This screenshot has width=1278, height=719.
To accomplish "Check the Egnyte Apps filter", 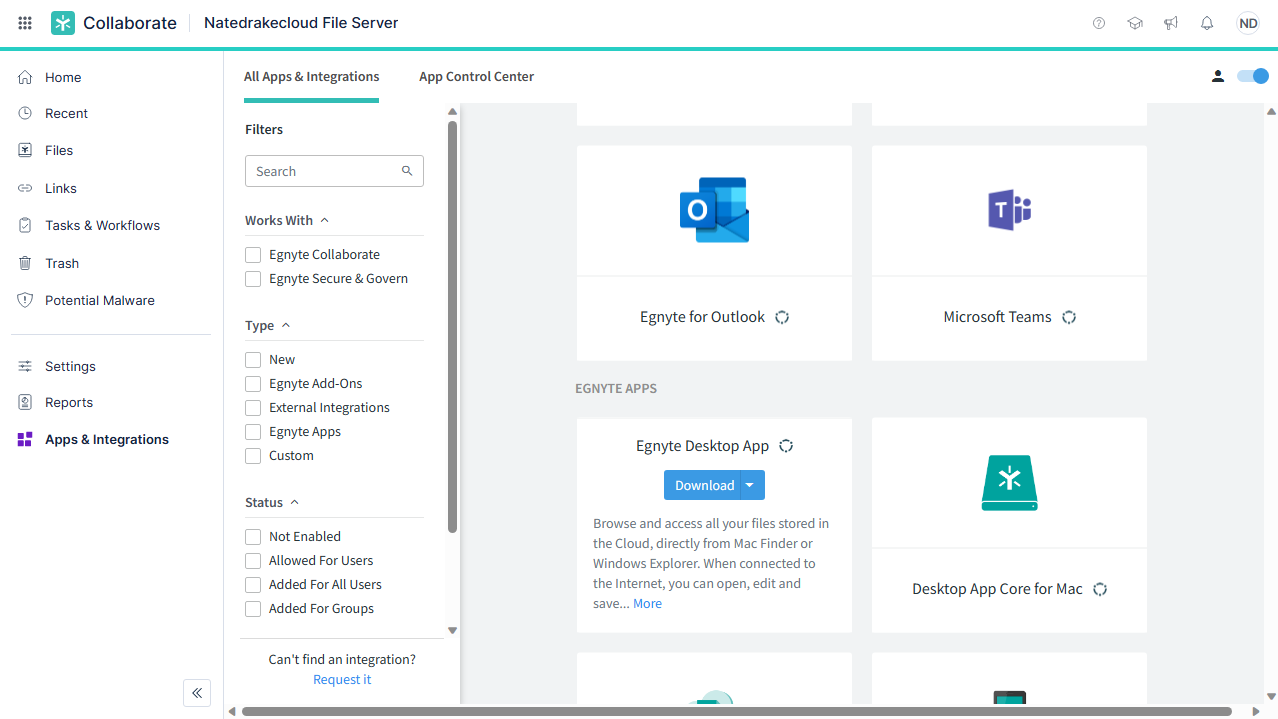I will tap(253, 432).
